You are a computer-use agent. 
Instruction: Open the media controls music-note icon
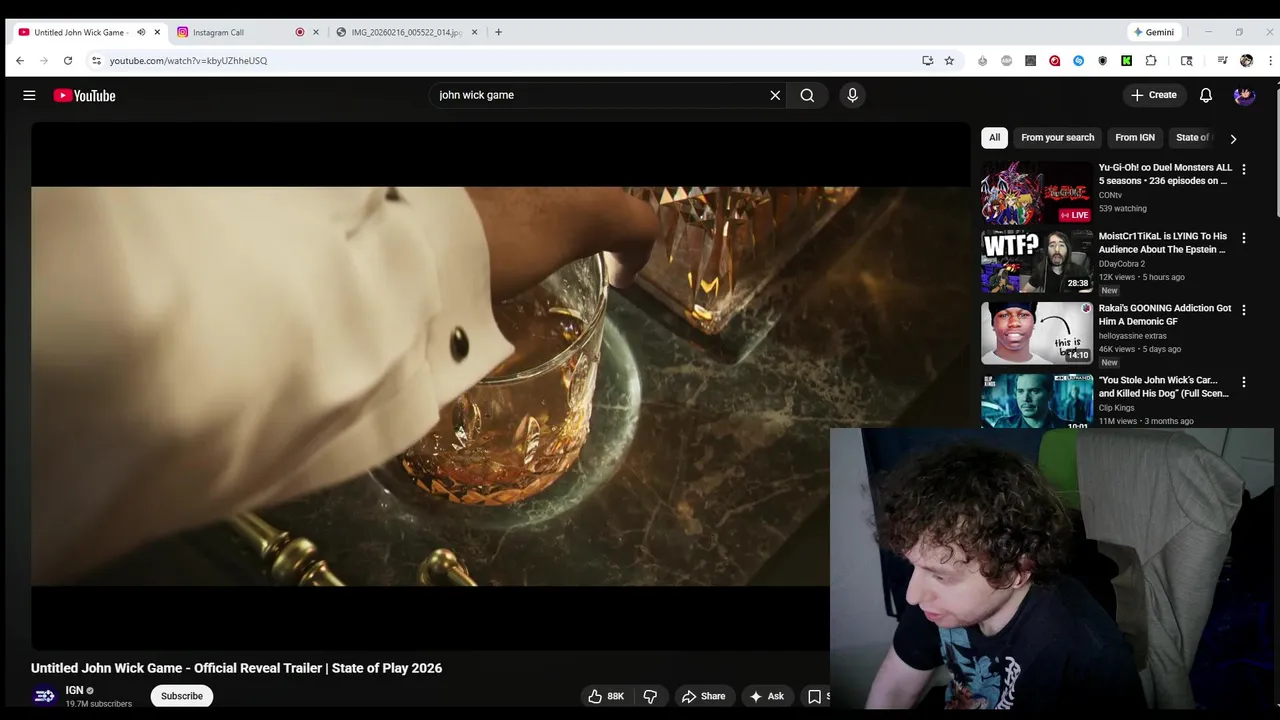1222,60
